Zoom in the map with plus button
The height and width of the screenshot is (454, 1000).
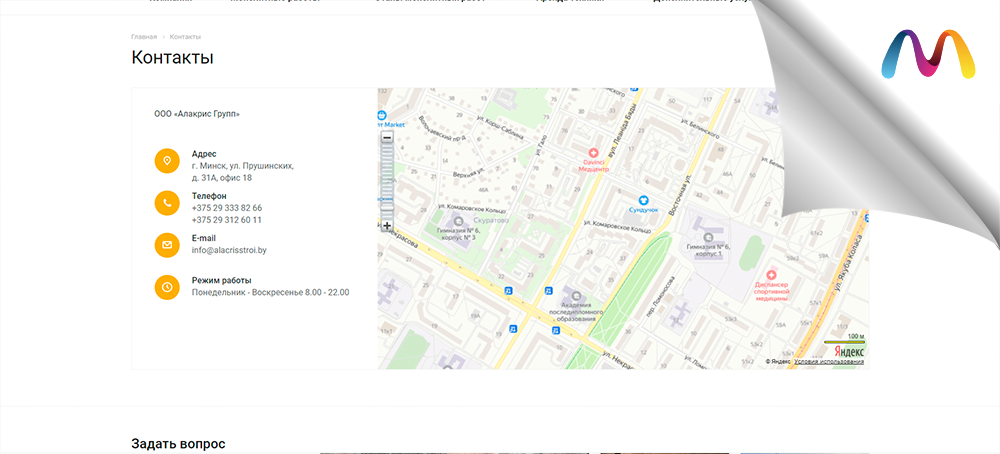(387, 226)
